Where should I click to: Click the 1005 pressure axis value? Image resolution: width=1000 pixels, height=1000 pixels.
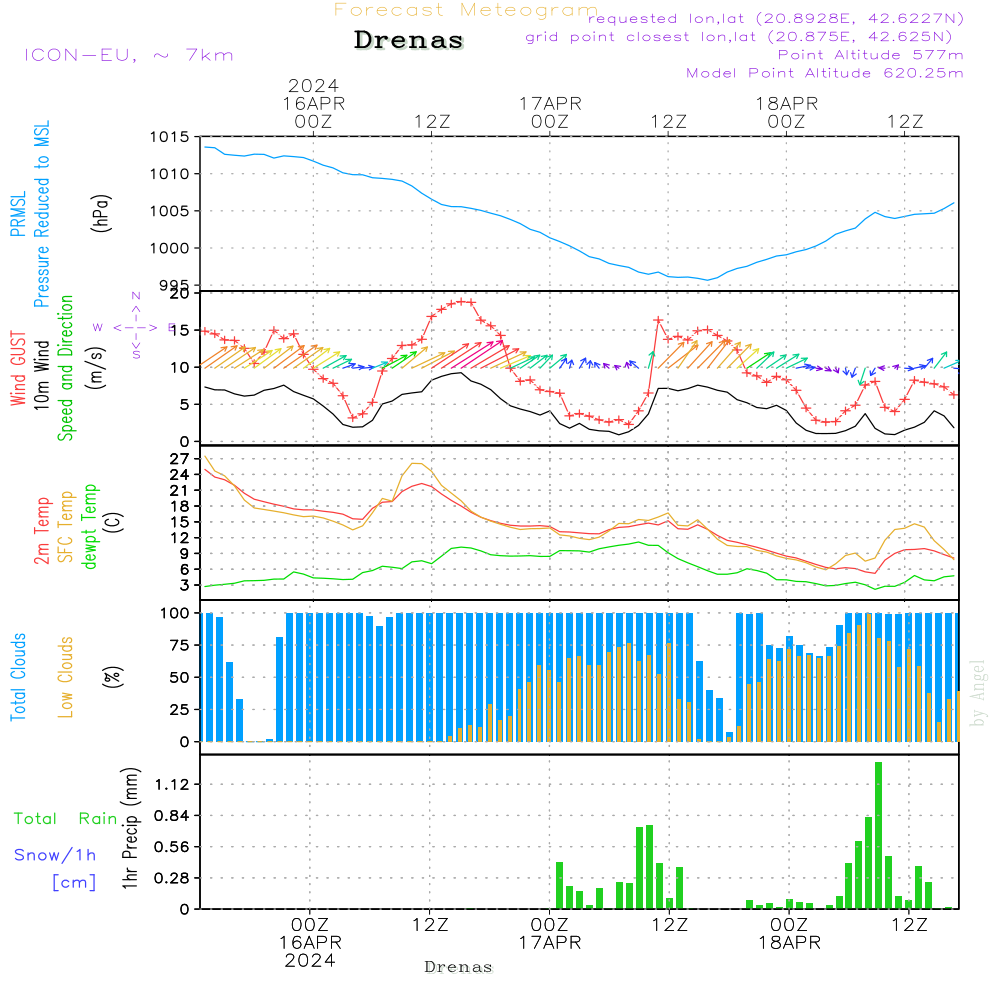(x=170, y=211)
